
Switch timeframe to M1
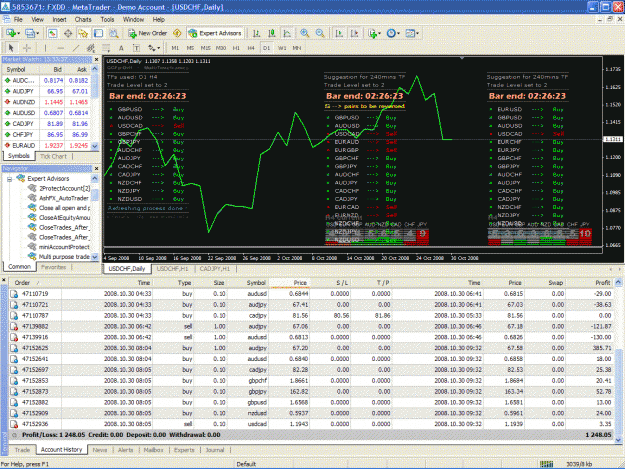pyautogui.click(x=175, y=48)
